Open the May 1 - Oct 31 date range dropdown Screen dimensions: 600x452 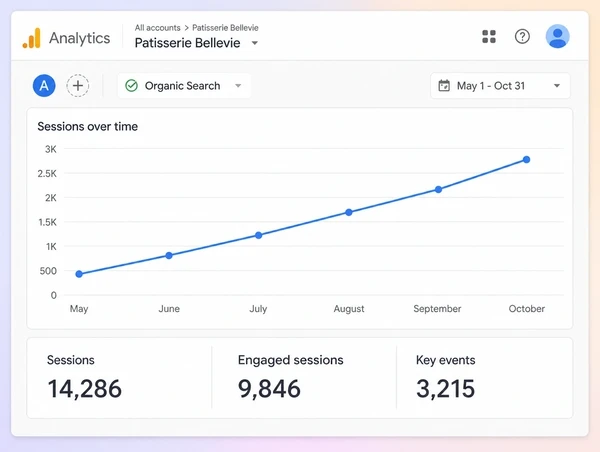click(x=500, y=86)
